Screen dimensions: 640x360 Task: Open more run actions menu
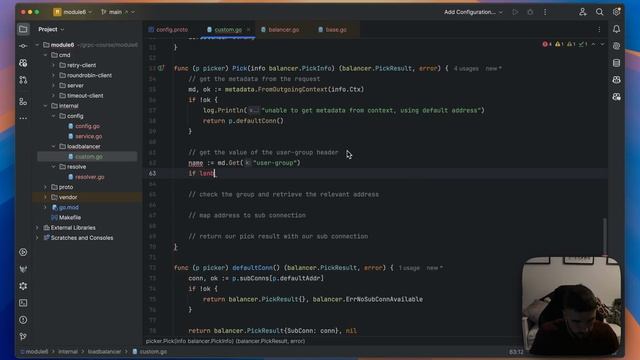pyautogui.click(x=545, y=12)
